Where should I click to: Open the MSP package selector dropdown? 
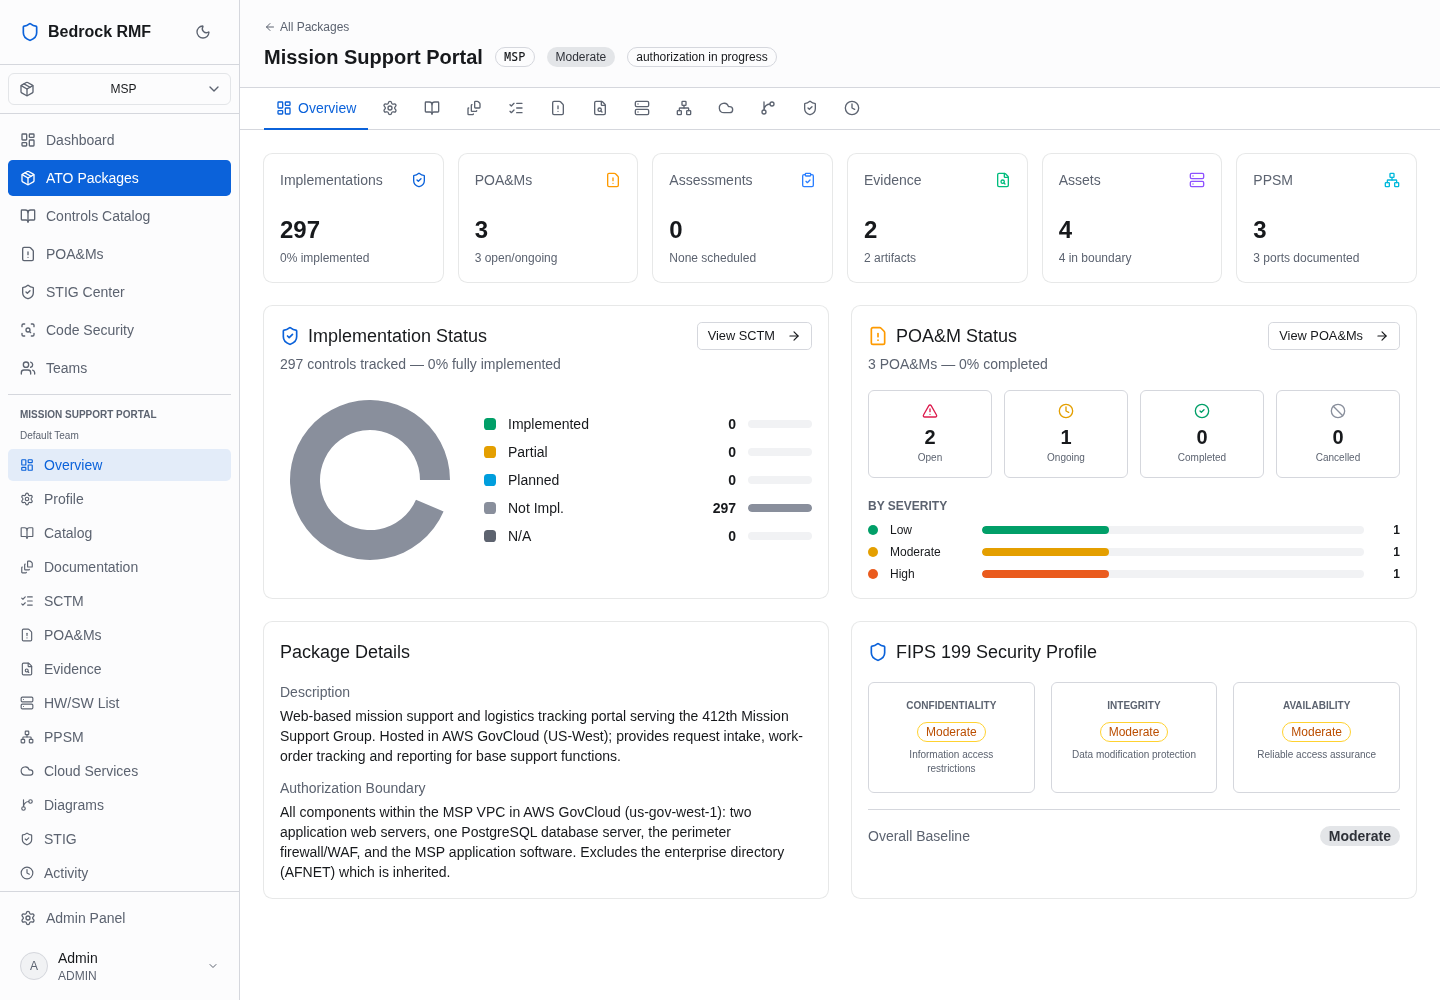pos(119,89)
